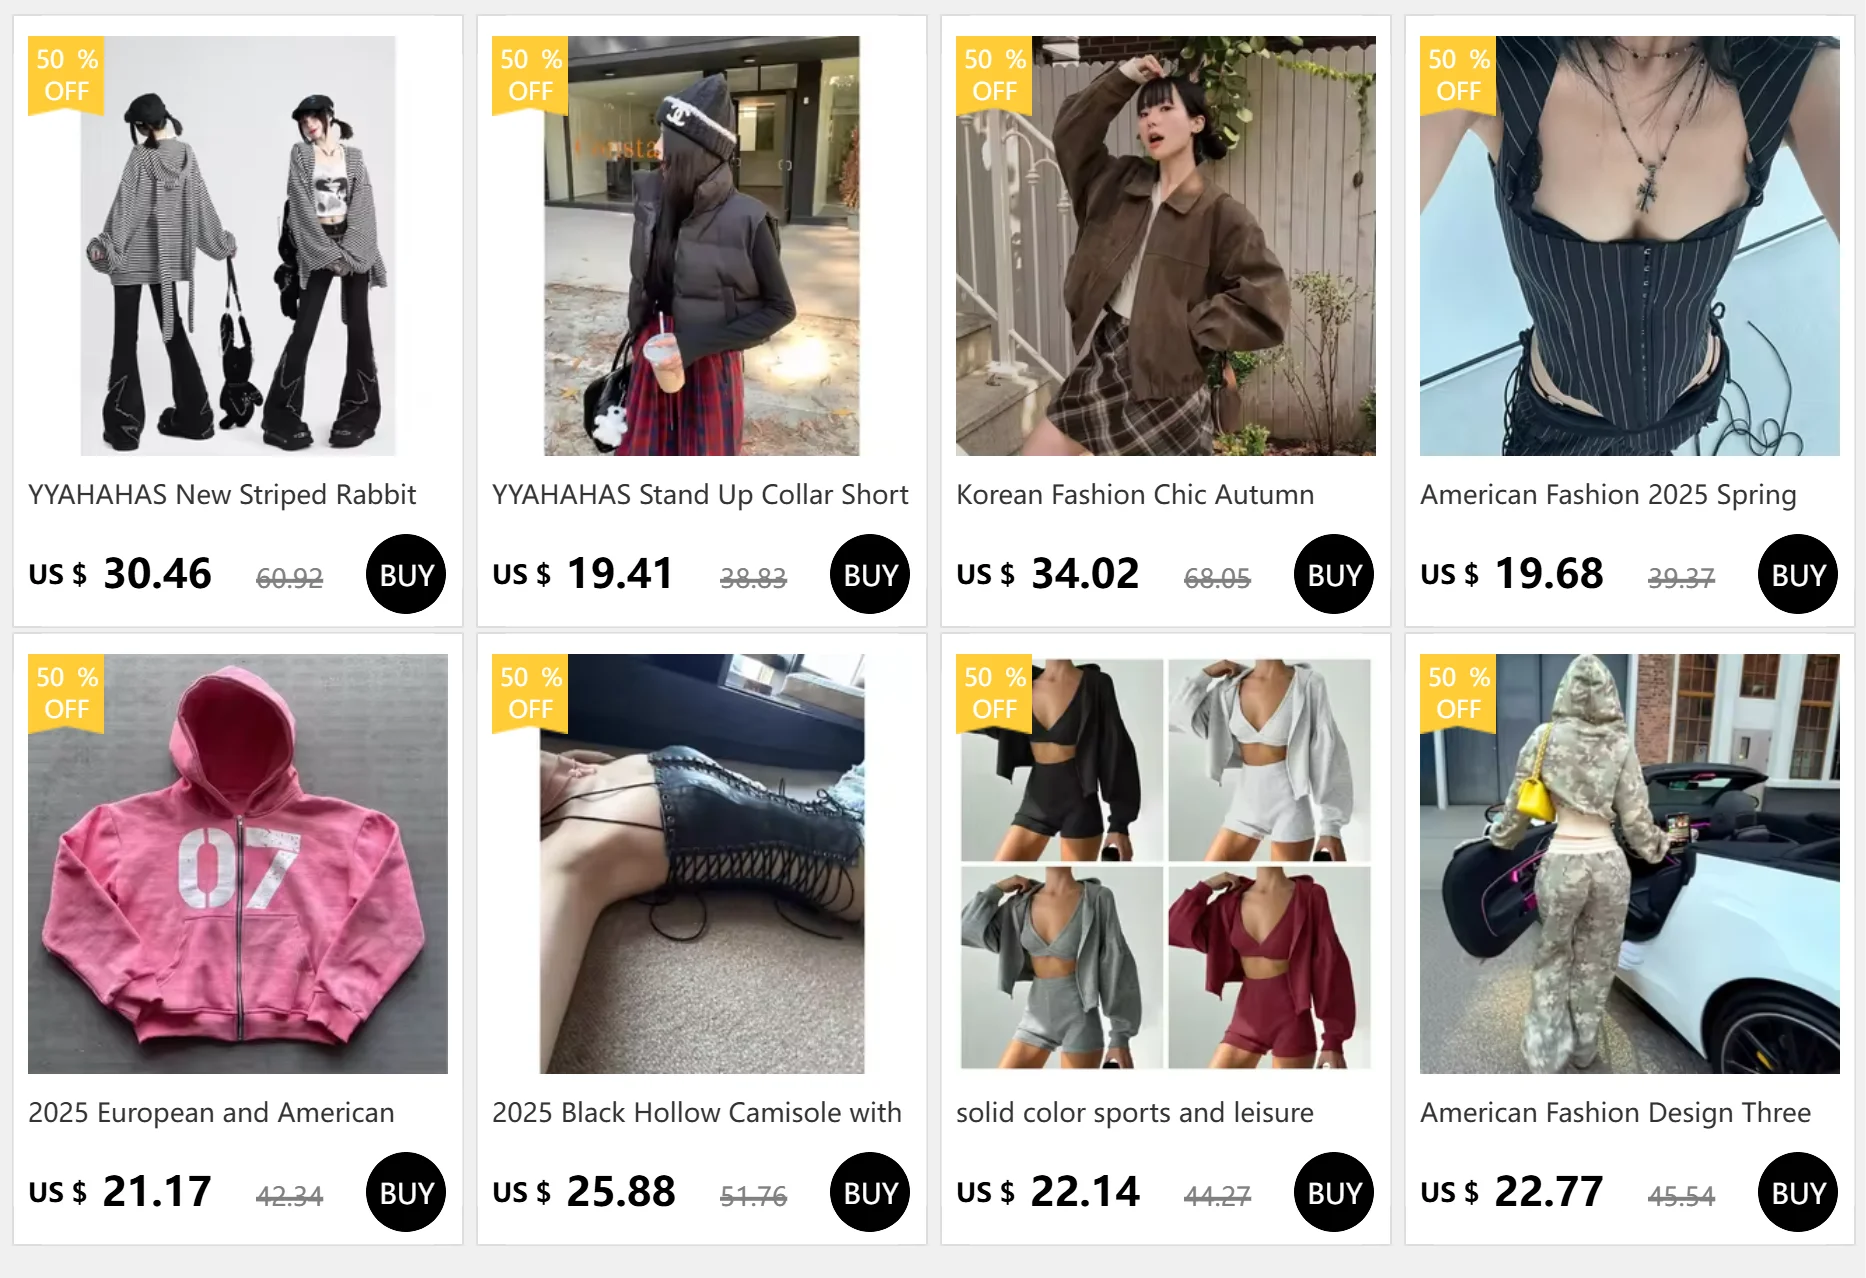
Task: Open the YYAHAHAS New Striped Rabbit title link
Action: coord(222,495)
